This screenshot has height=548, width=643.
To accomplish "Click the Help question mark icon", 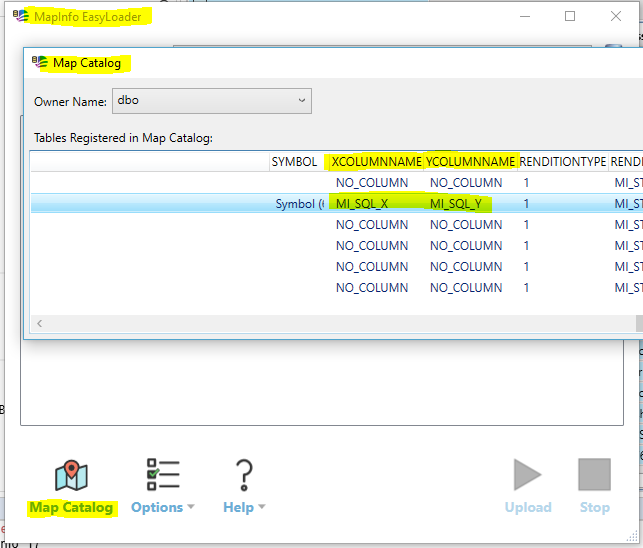I will (243, 475).
